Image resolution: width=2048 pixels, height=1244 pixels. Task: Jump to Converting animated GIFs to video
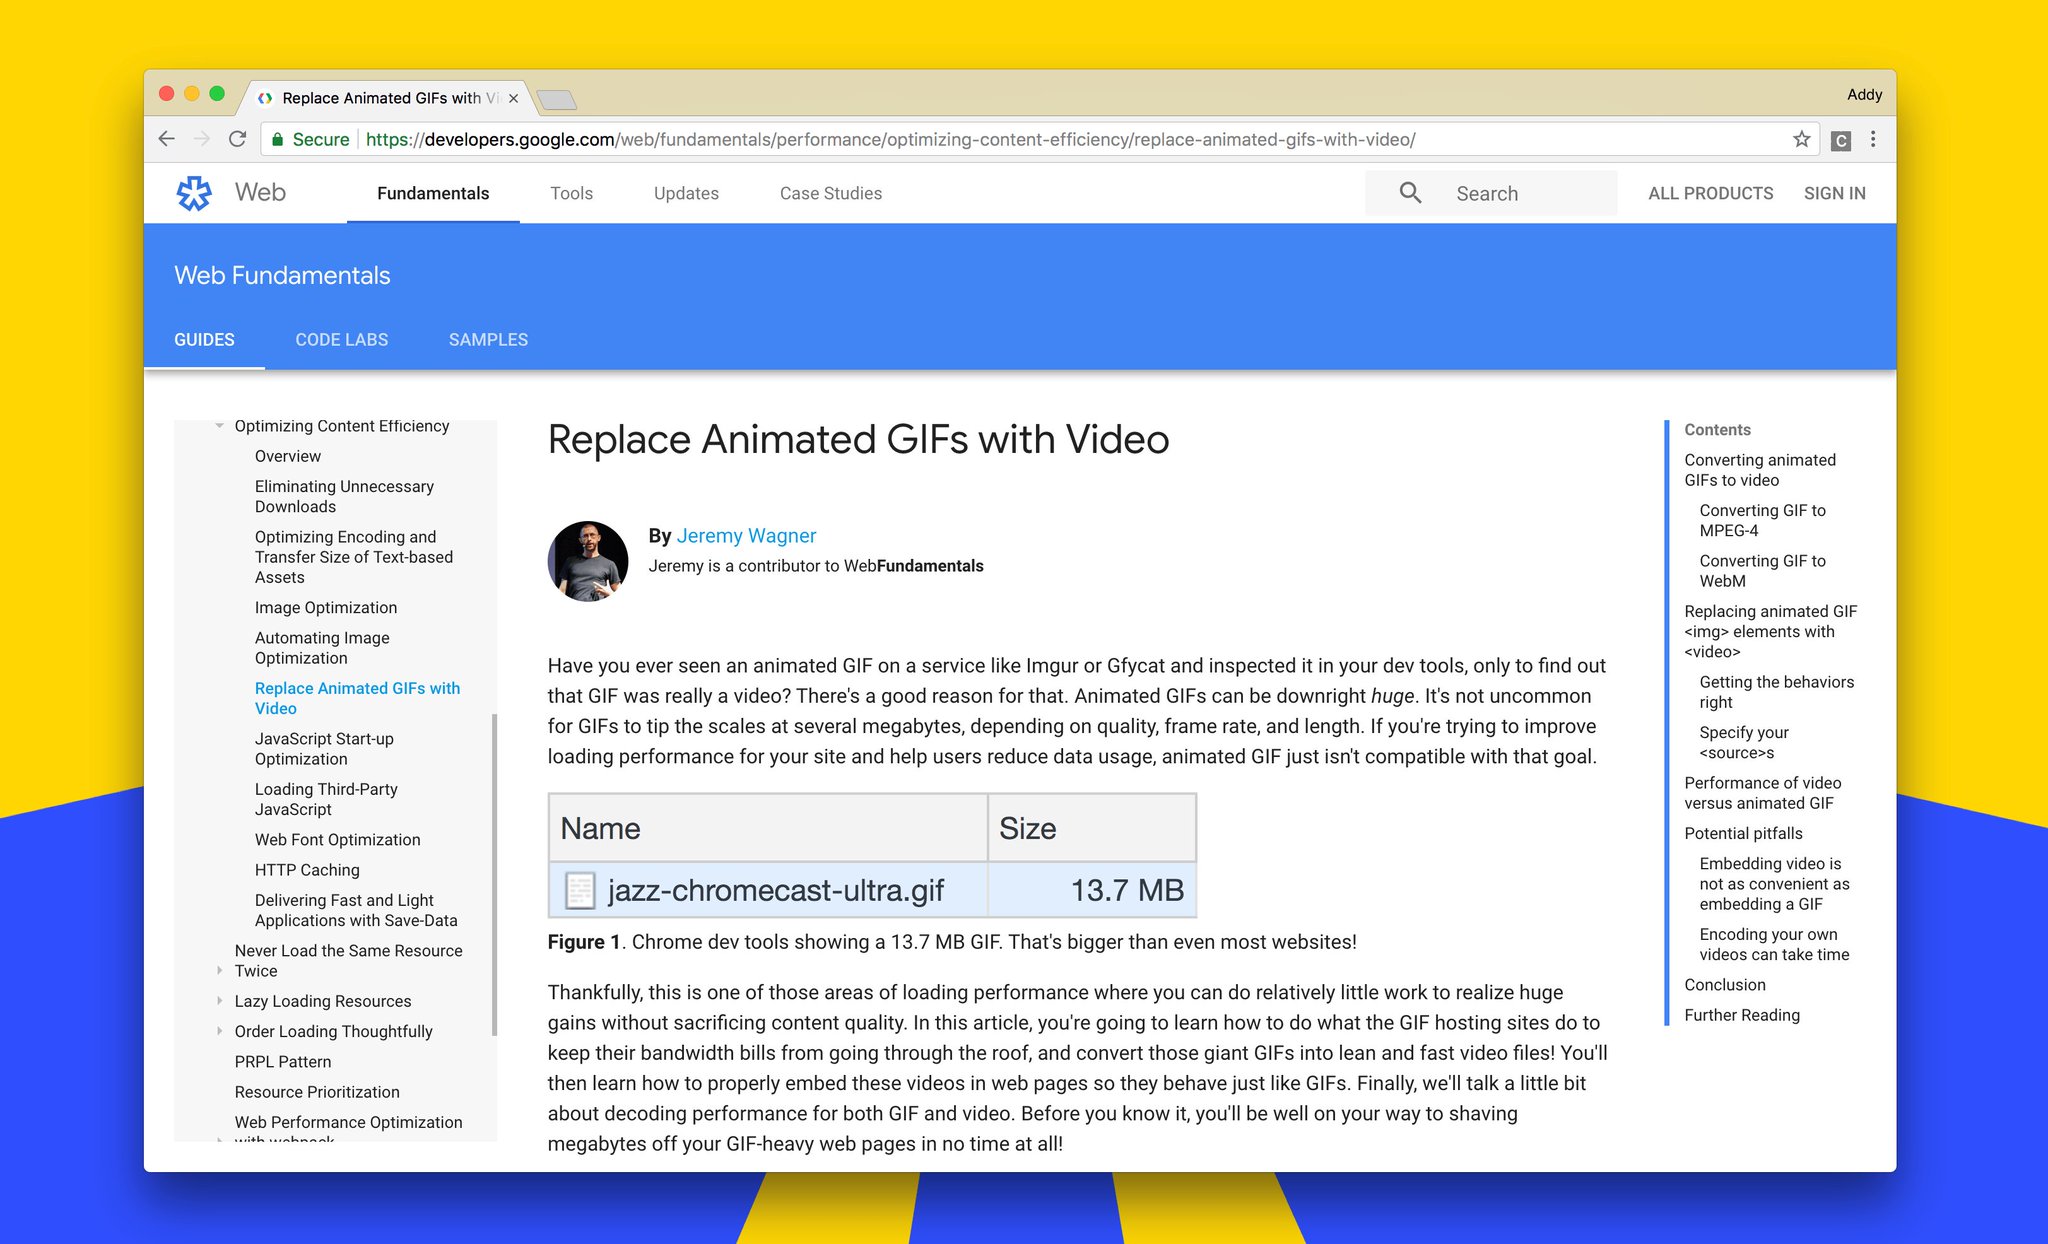(1760, 469)
